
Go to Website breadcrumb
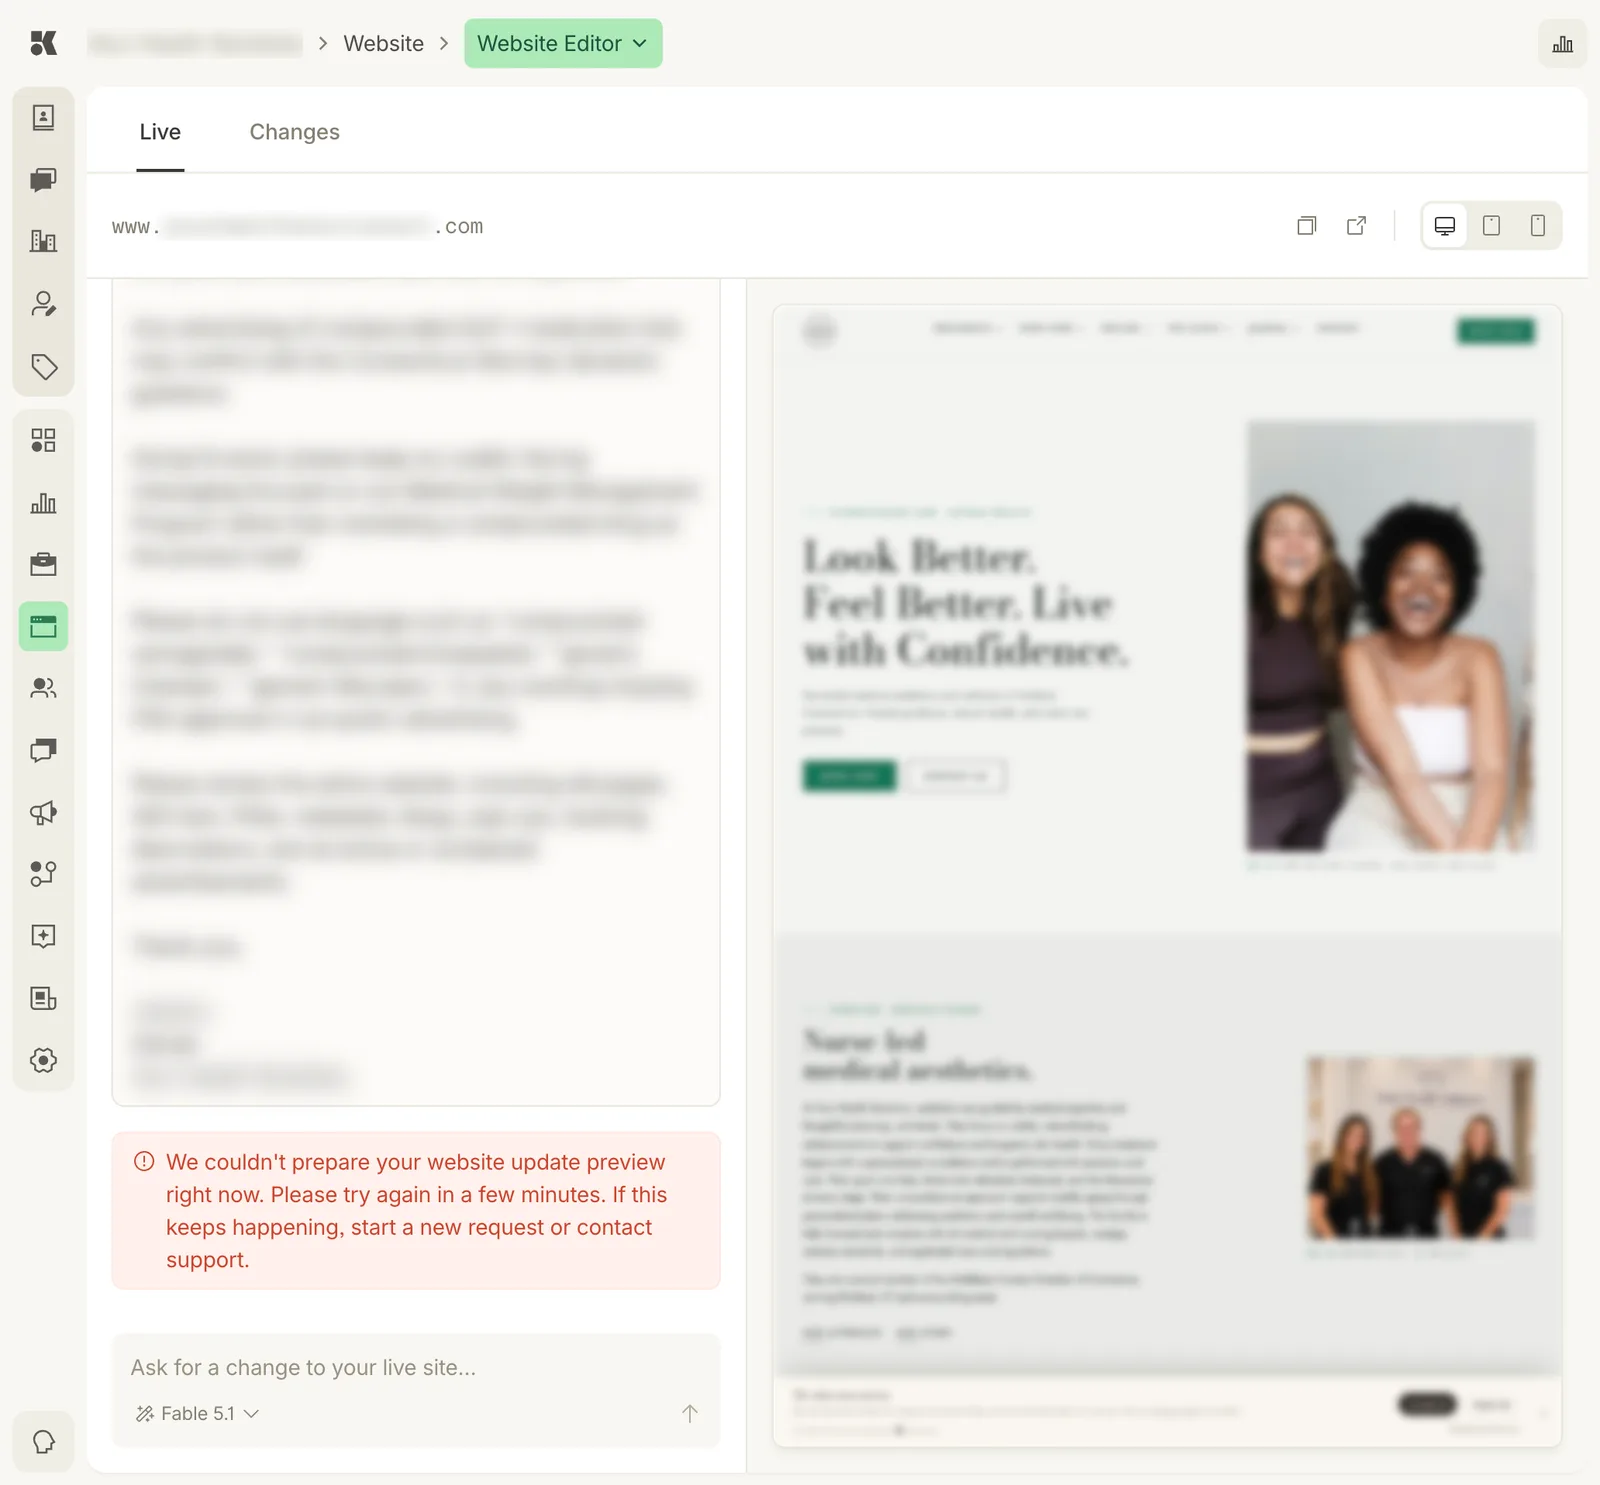point(384,44)
